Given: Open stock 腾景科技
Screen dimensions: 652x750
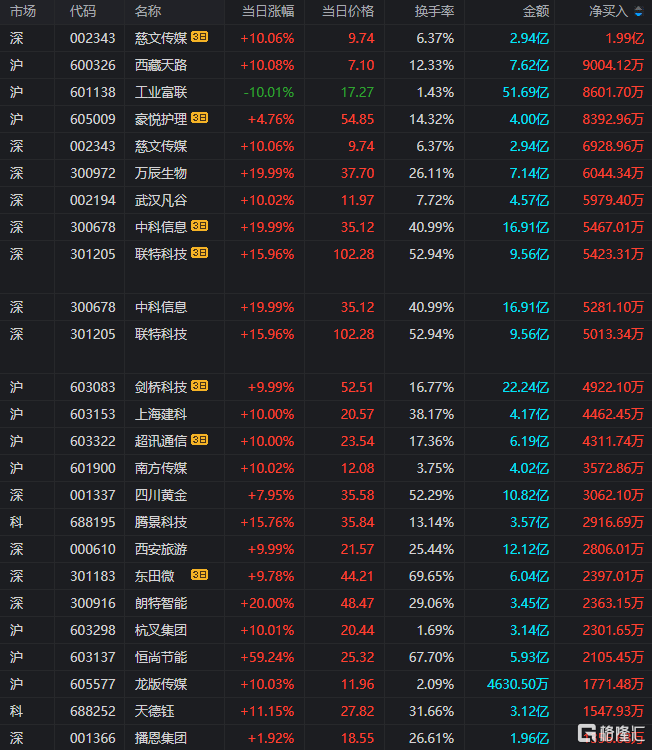Looking at the screenshot, I should (161, 522).
